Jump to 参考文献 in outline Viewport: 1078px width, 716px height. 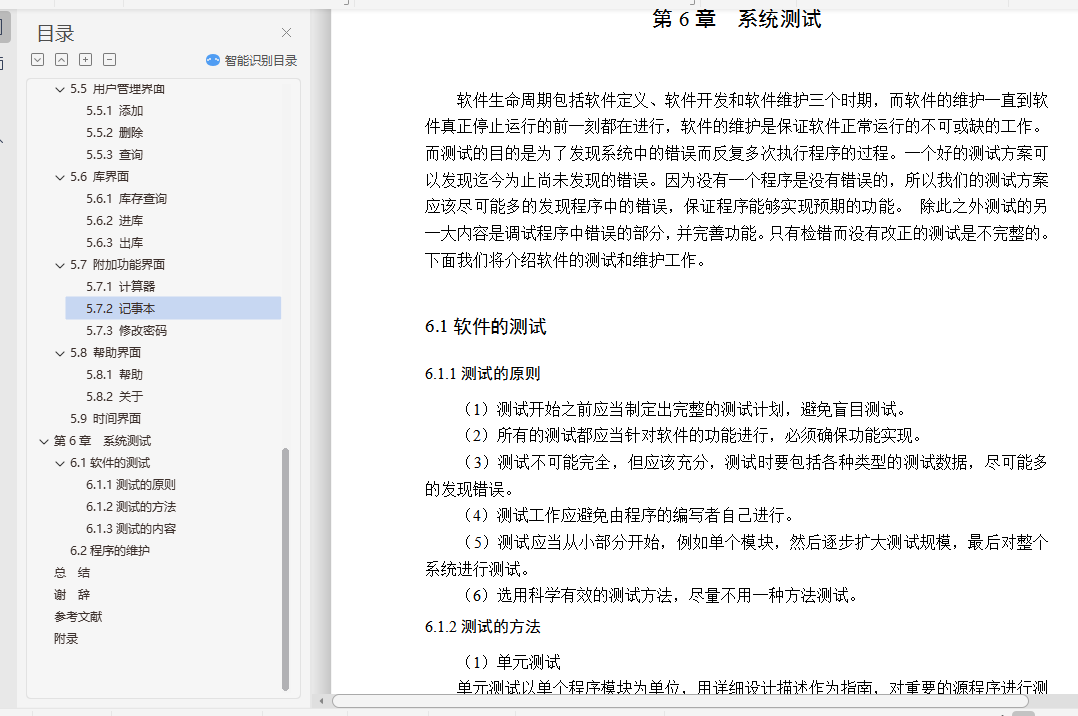(x=78, y=617)
